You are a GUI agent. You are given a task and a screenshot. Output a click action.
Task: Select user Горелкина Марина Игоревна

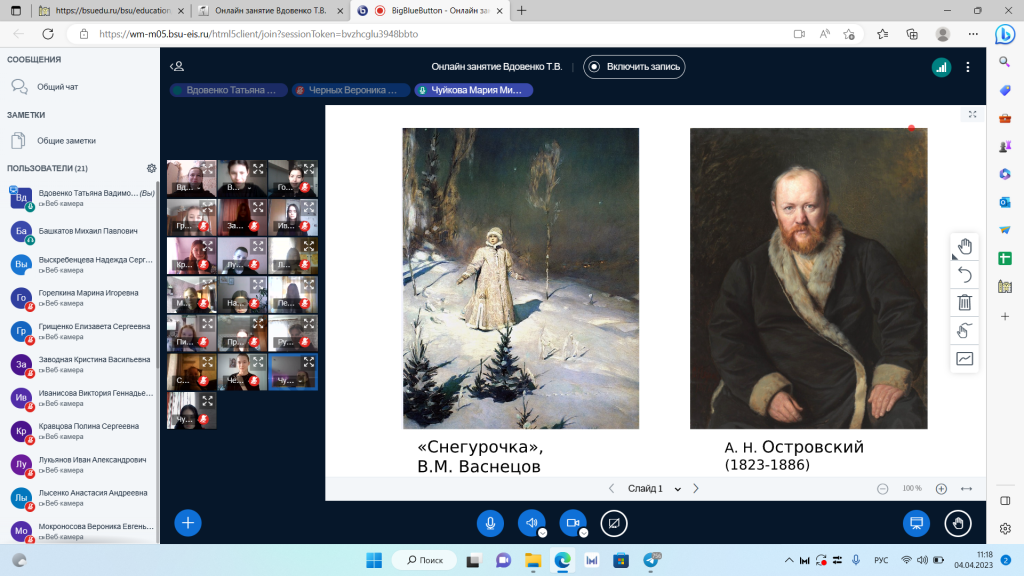tap(81, 298)
